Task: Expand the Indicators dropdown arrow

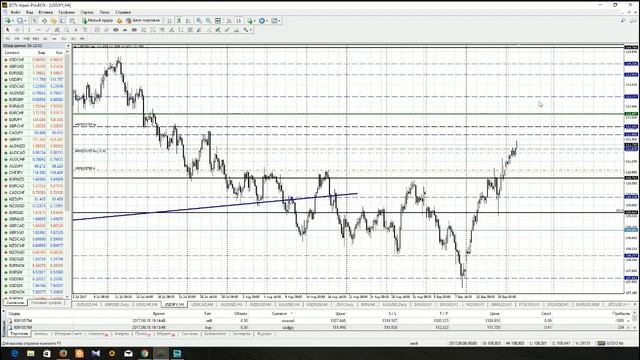Action: point(255,20)
